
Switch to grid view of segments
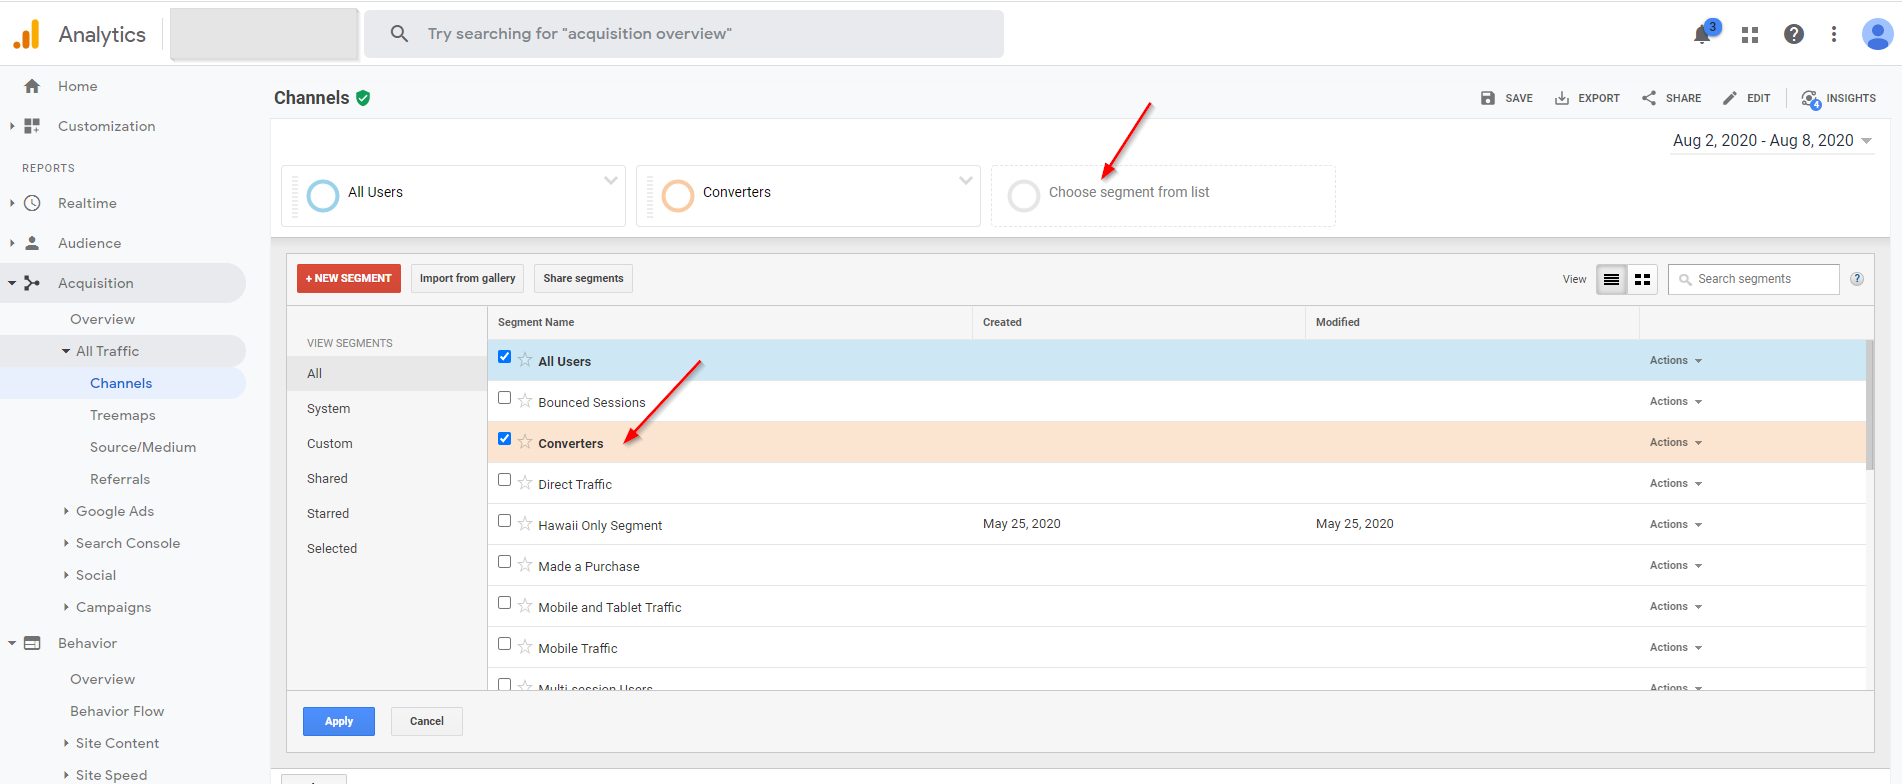pos(1642,280)
